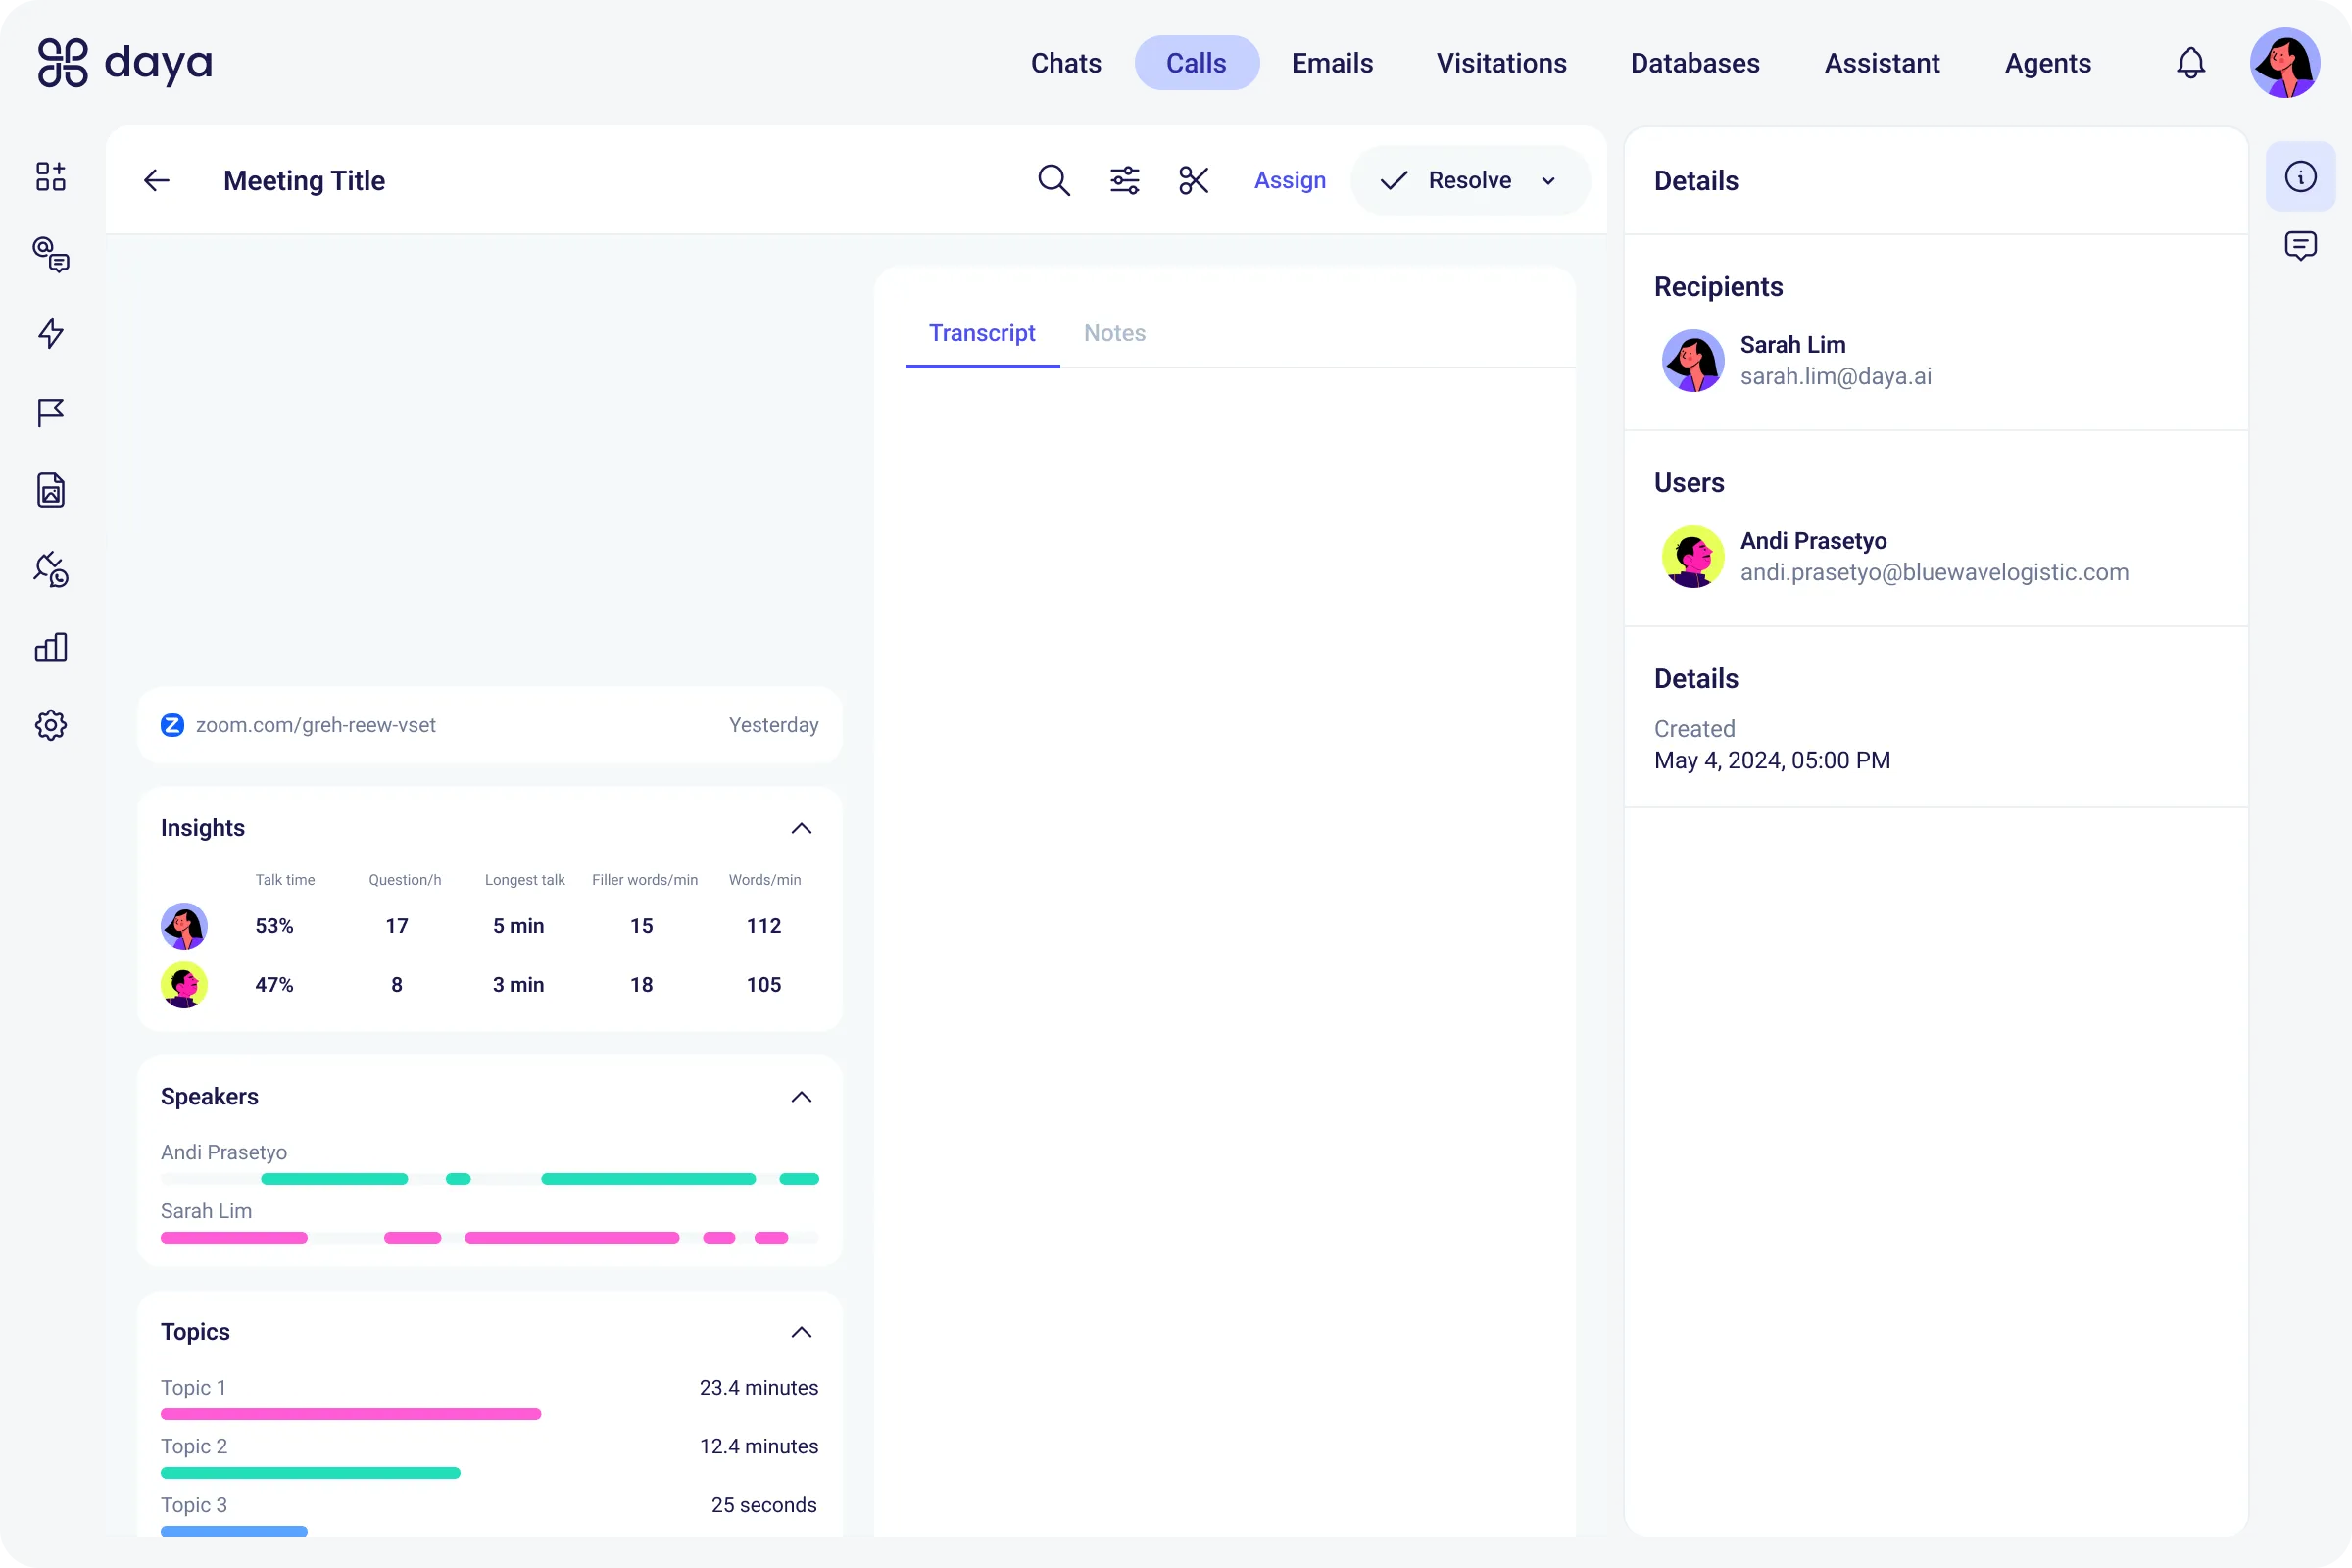Click Sarah Lim's longest pink speaker segment
This screenshot has height=1568, width=2352.
572,1238
